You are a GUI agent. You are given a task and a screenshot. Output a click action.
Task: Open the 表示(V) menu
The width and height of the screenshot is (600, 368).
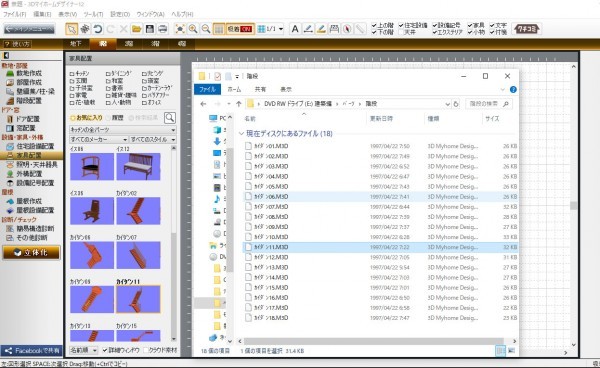(x=67, y=14)
